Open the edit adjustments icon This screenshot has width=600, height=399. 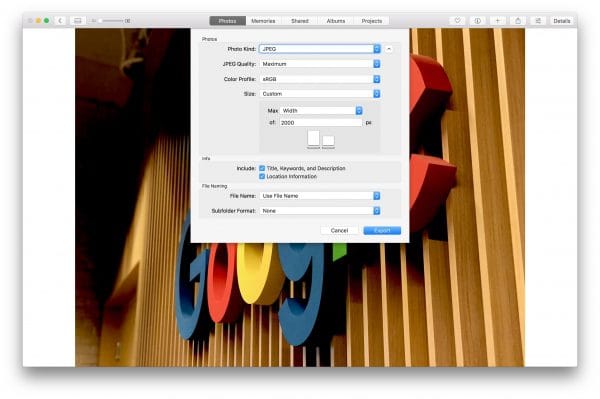coord(538,21)
